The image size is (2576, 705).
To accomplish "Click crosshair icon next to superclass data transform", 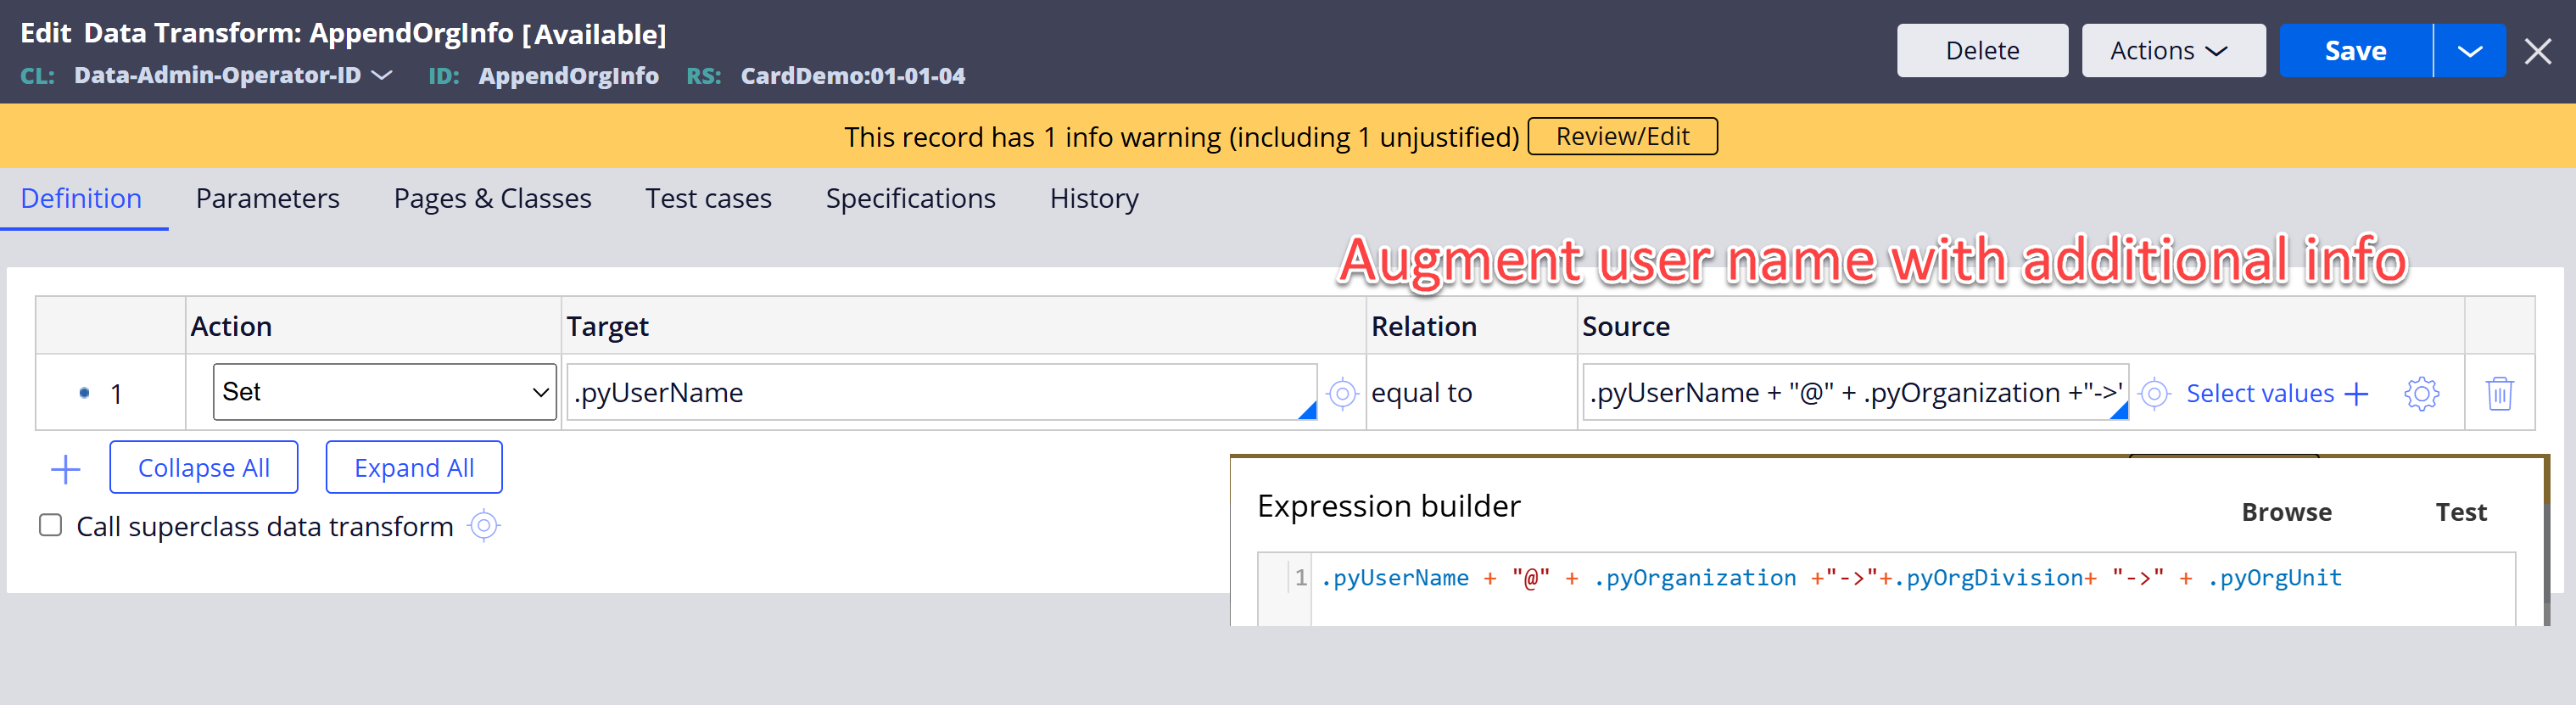I will point(484,526).
